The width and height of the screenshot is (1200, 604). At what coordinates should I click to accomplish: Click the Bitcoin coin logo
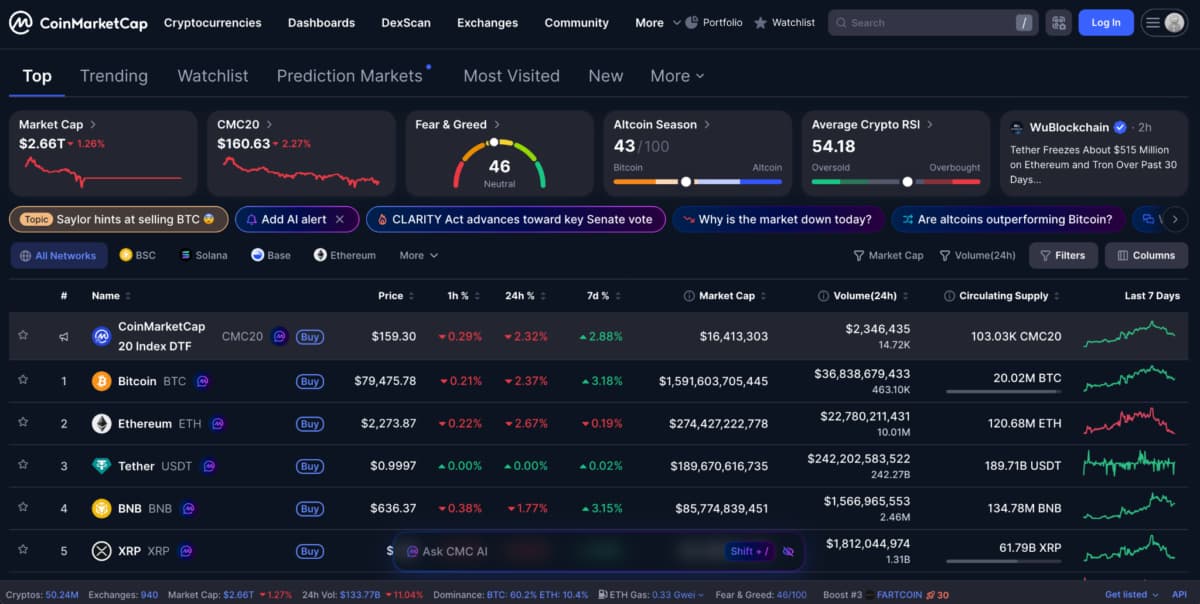101,381
